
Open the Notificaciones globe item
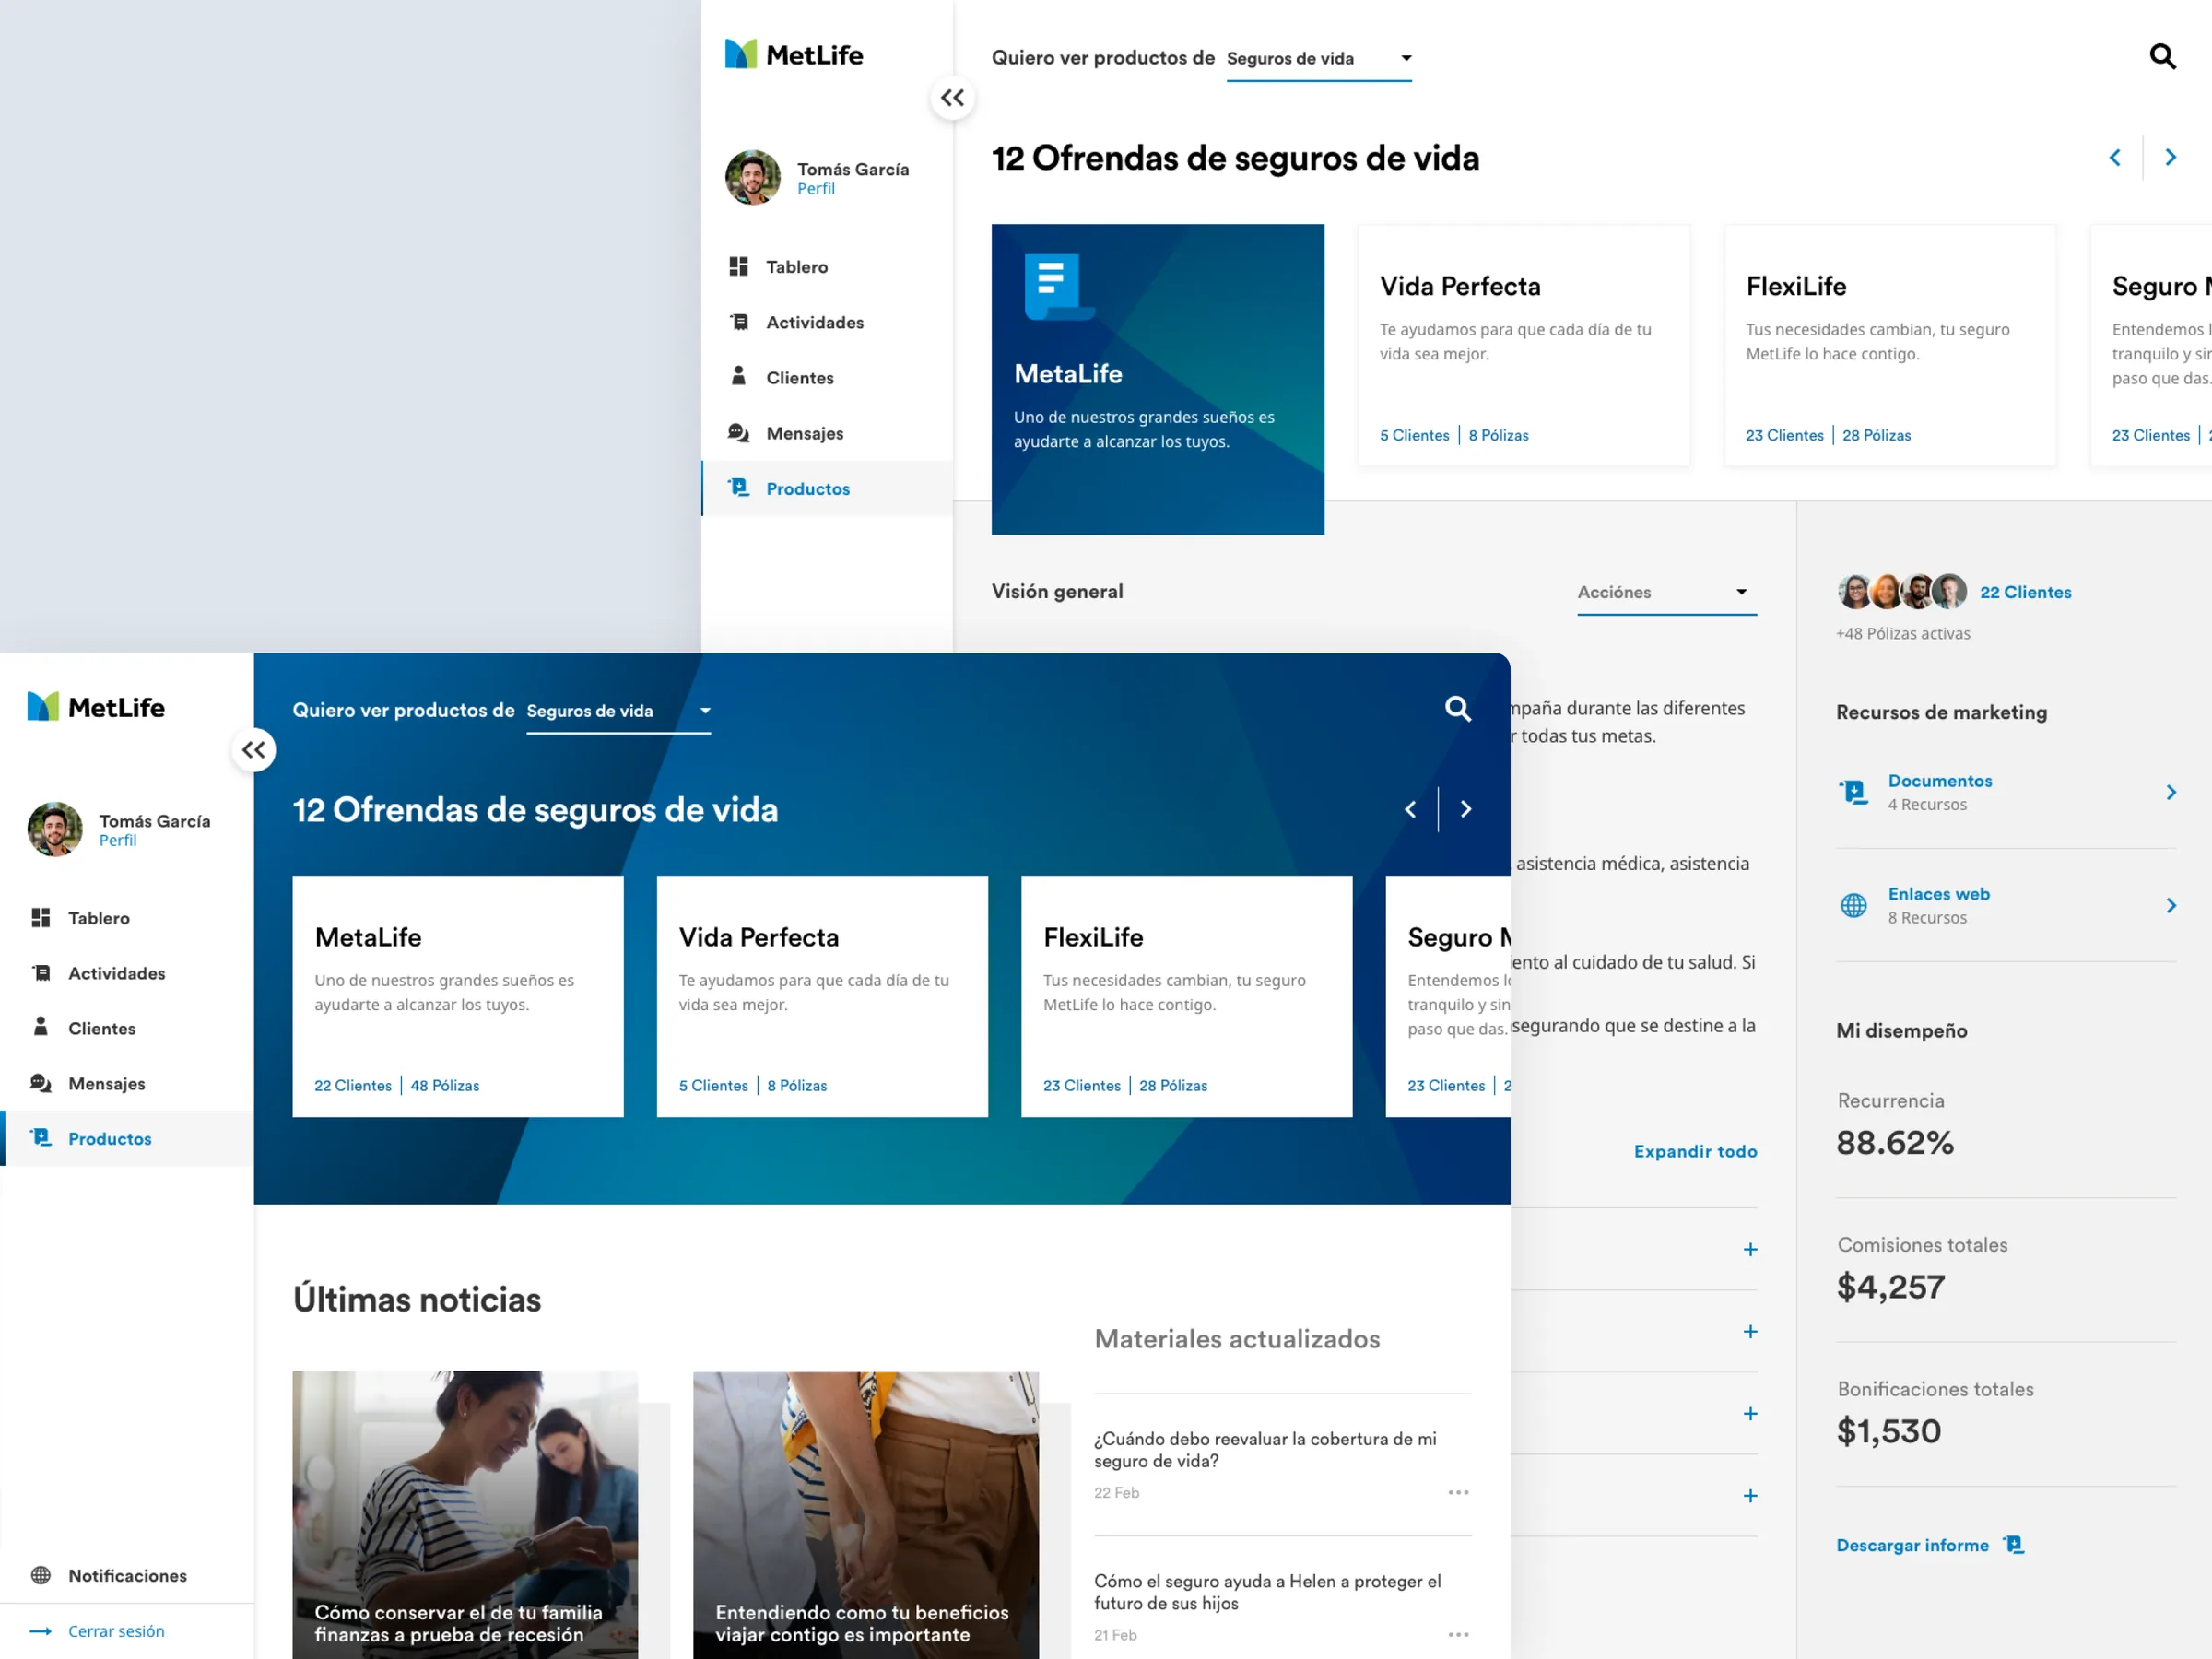pos(108,1575)
